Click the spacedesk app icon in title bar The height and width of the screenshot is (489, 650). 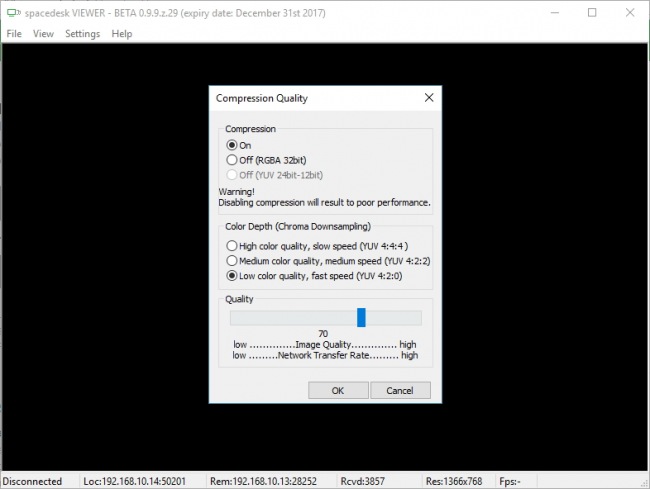(x=14, y=13)
